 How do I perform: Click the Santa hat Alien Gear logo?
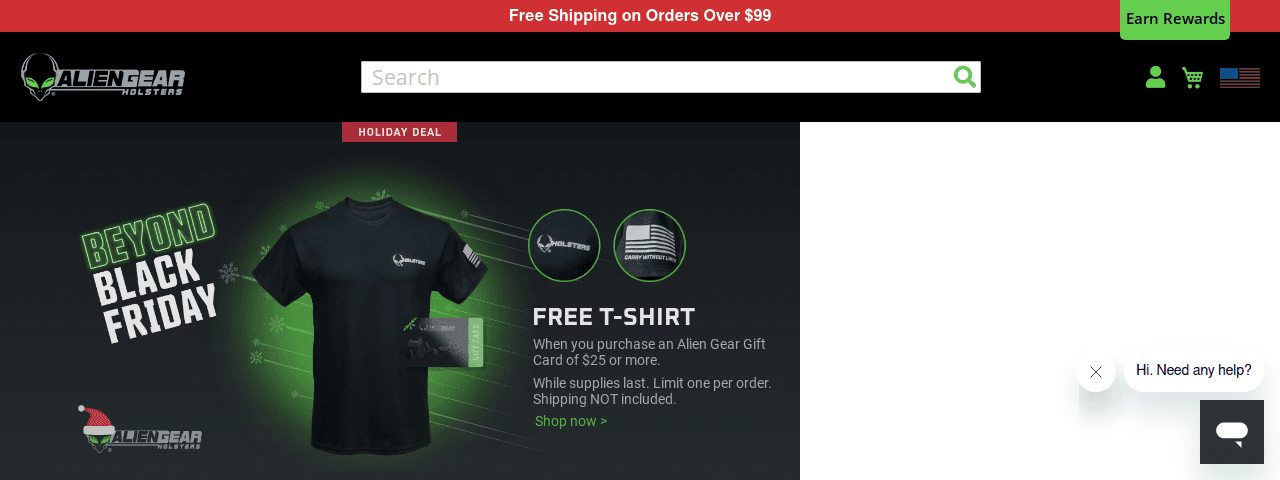140,430
